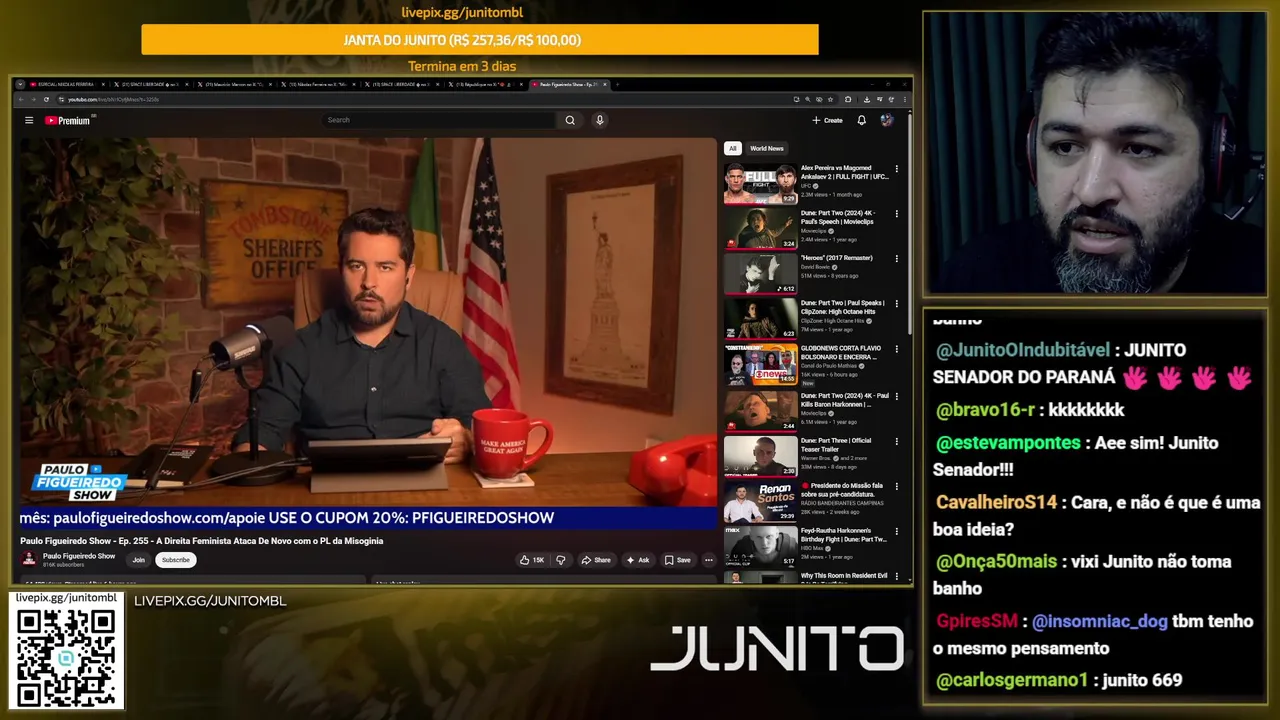Subscribe to Paulo Figueiredo Show channel

click(175, 560)
